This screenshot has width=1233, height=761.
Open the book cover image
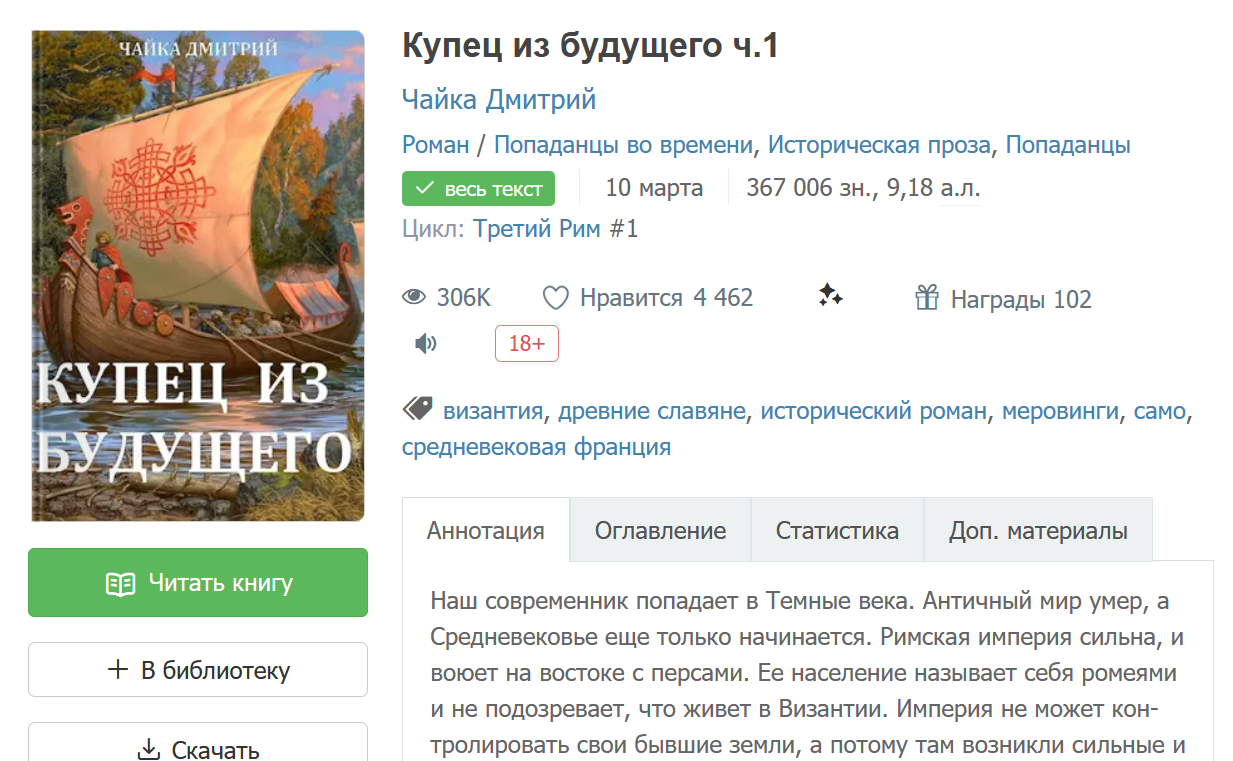click(x=198, y=276)
